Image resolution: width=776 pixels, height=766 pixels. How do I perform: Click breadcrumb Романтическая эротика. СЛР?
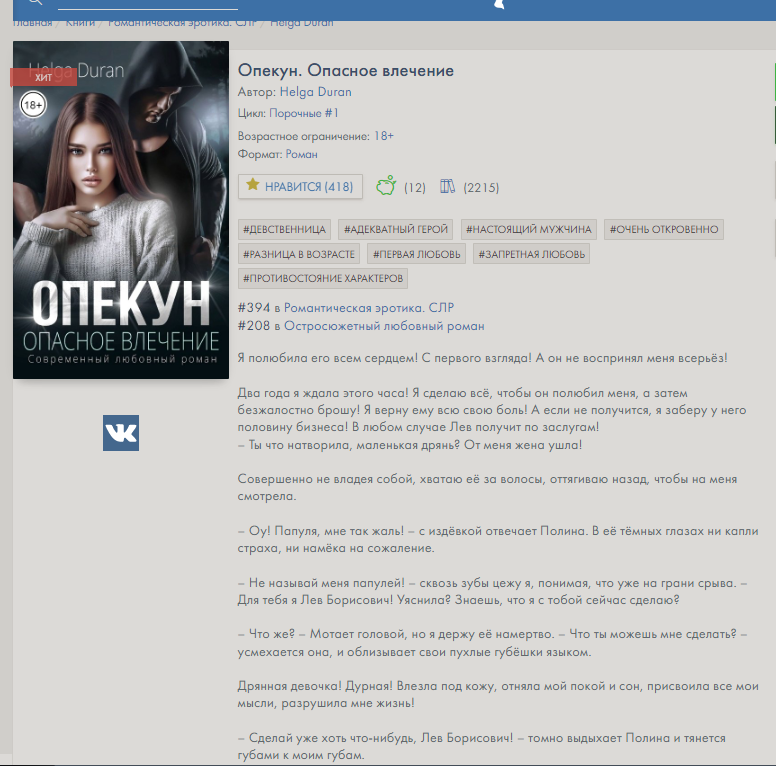tap(182, 23)
